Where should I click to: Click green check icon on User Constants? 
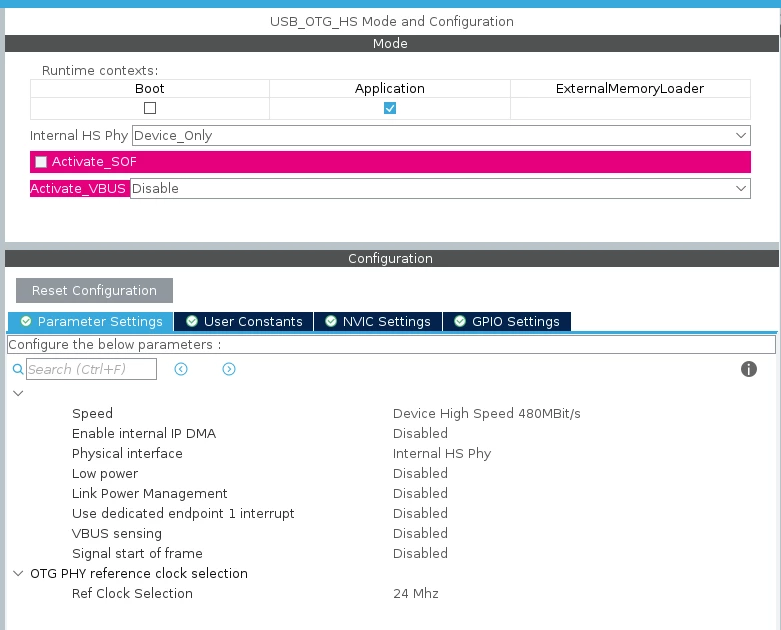(192, 321)
